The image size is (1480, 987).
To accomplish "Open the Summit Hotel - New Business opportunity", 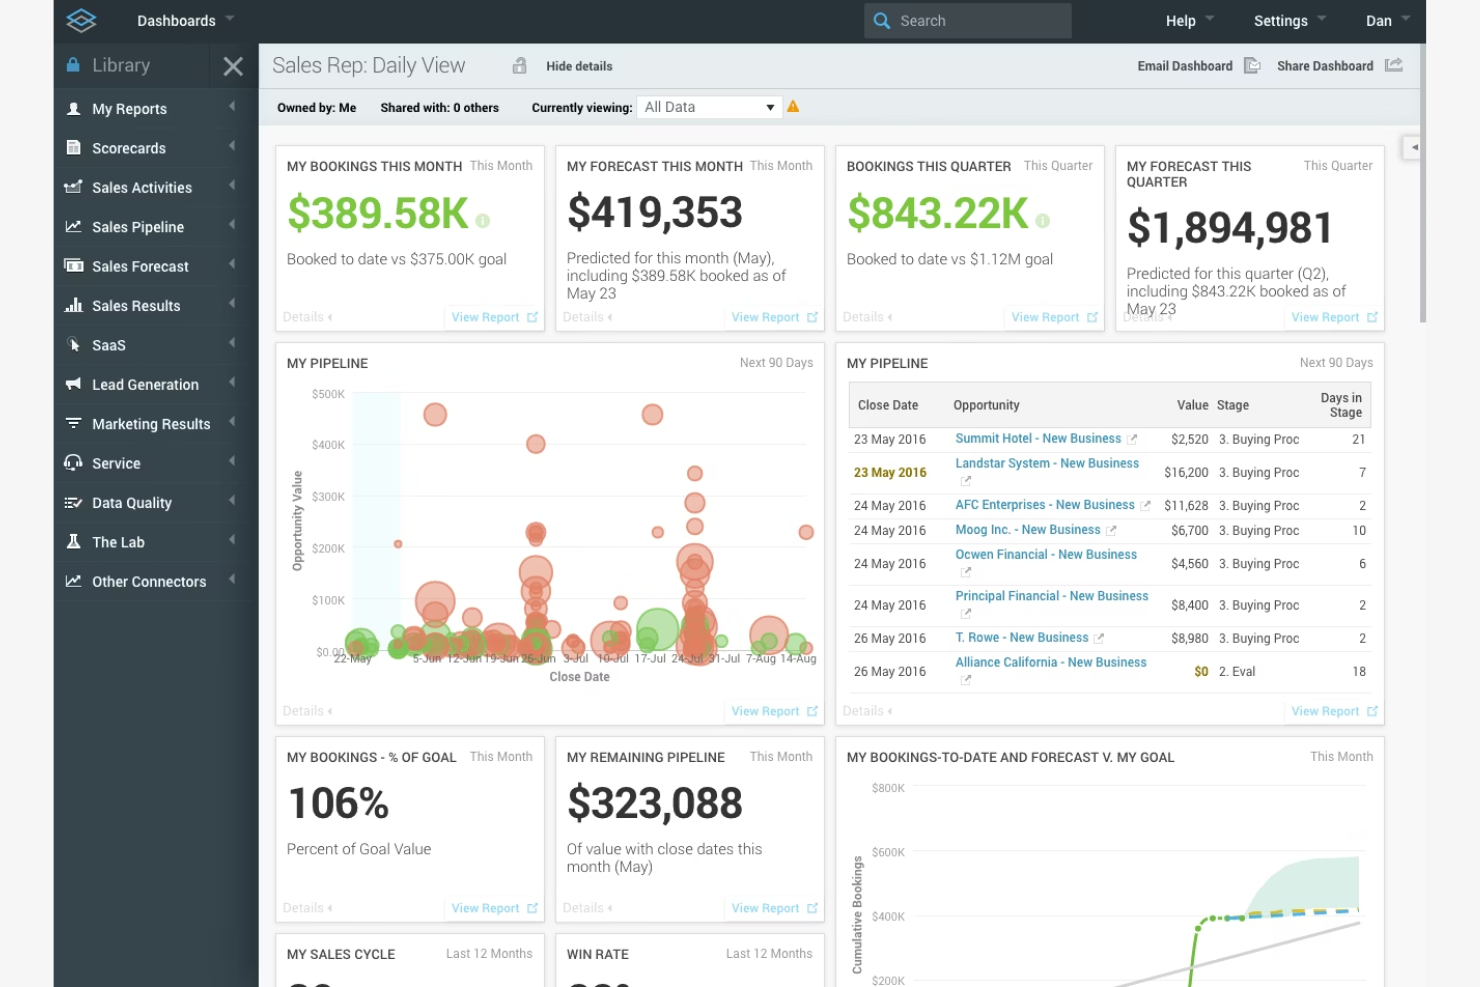I will pyautogui.click(x=1037, y=438).
